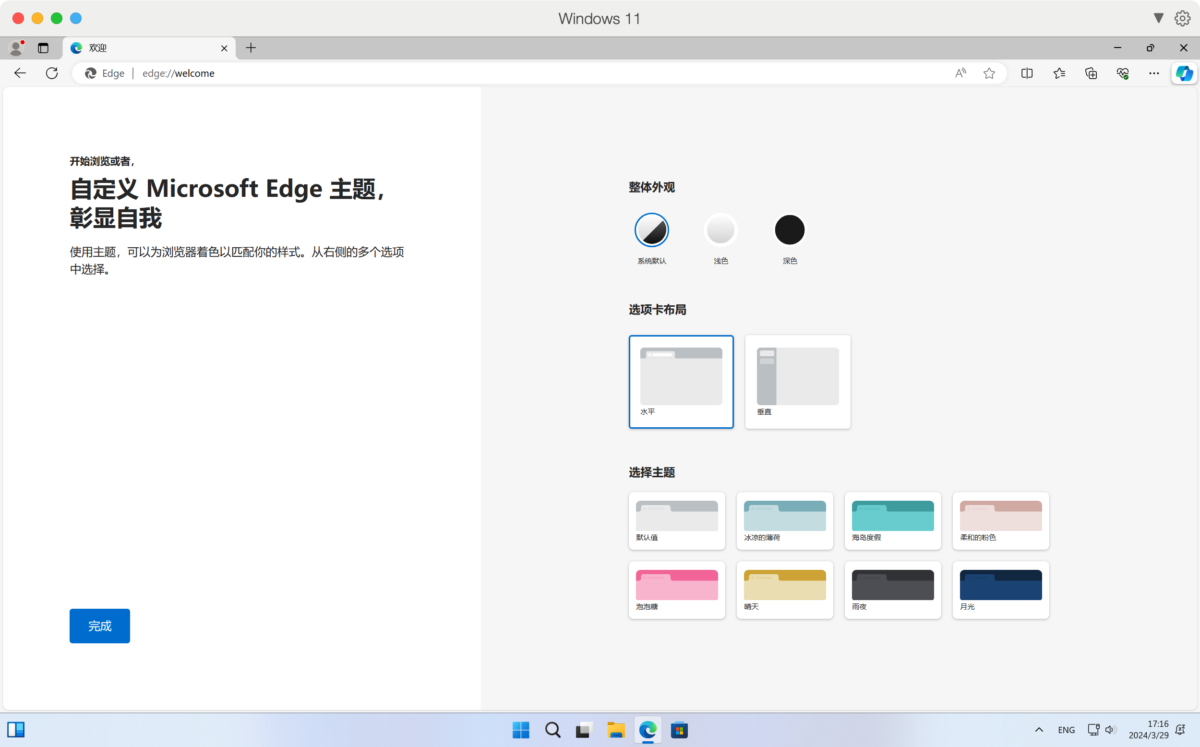Open the Collections icon
The height and width of the screenshot is (747, 1200).
[x=1091, y=73]
